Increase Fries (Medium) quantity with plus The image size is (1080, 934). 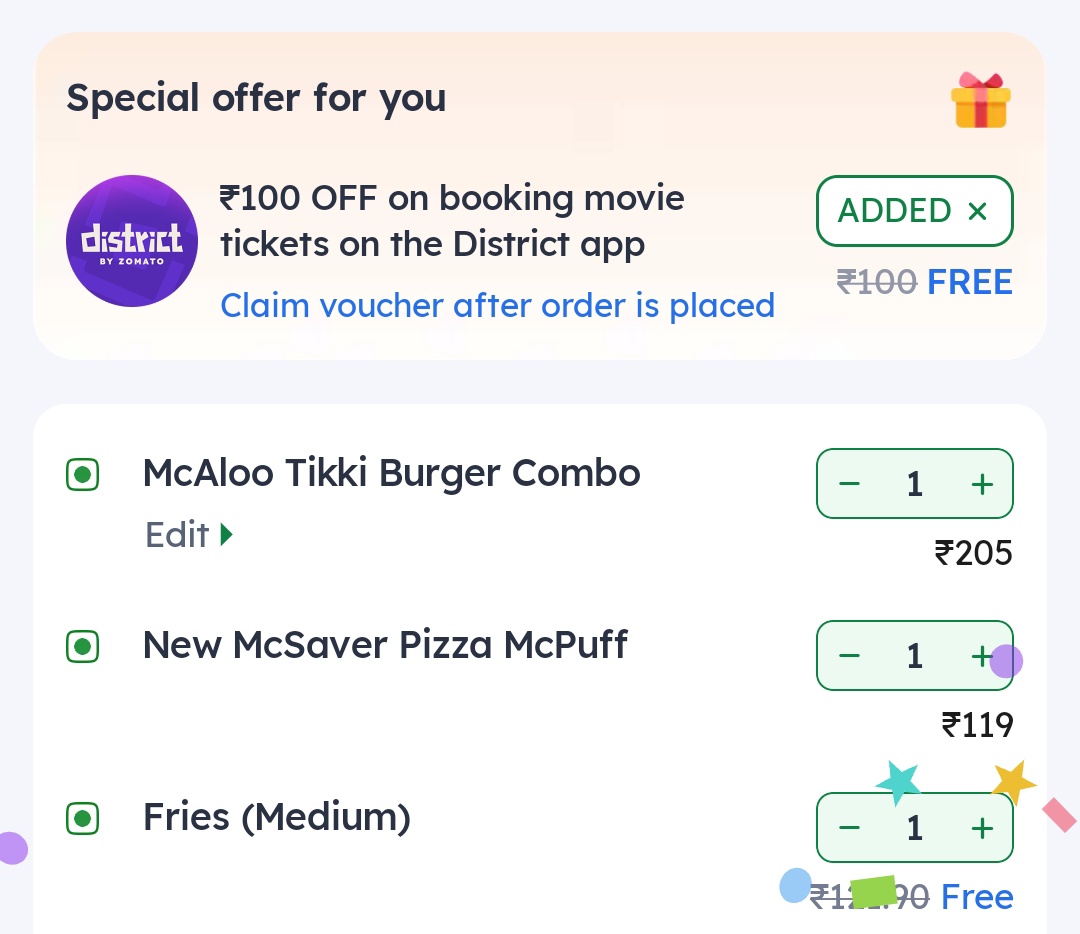982,828
